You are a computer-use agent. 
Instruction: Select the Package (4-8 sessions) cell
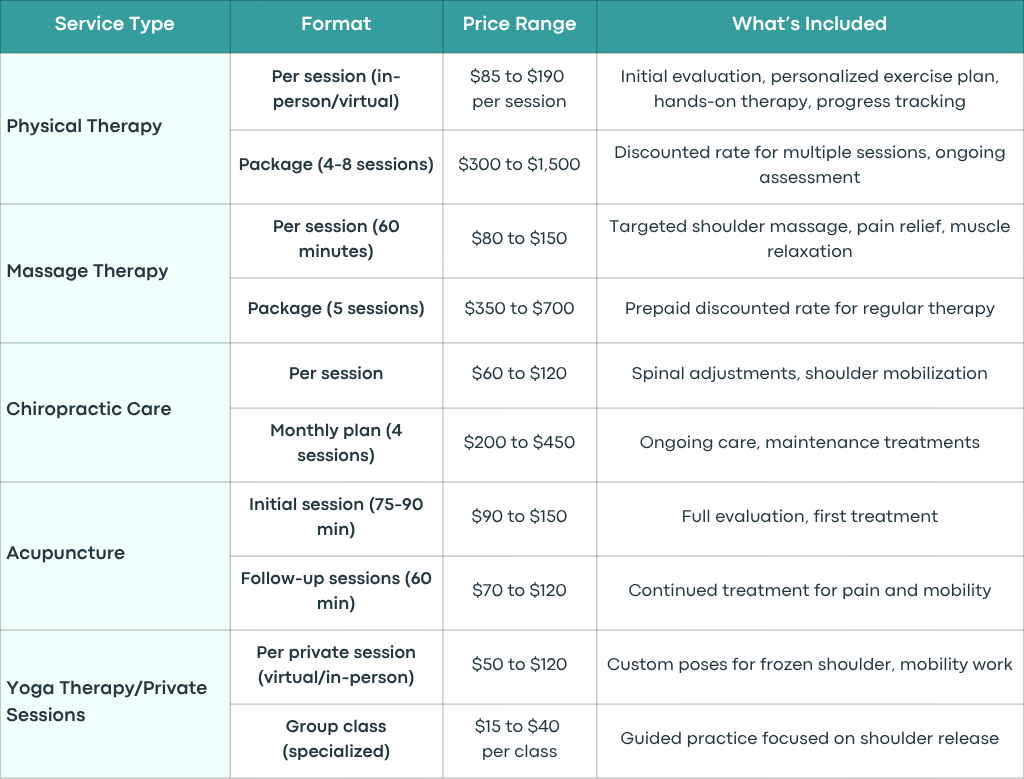[x=336, y=167]
